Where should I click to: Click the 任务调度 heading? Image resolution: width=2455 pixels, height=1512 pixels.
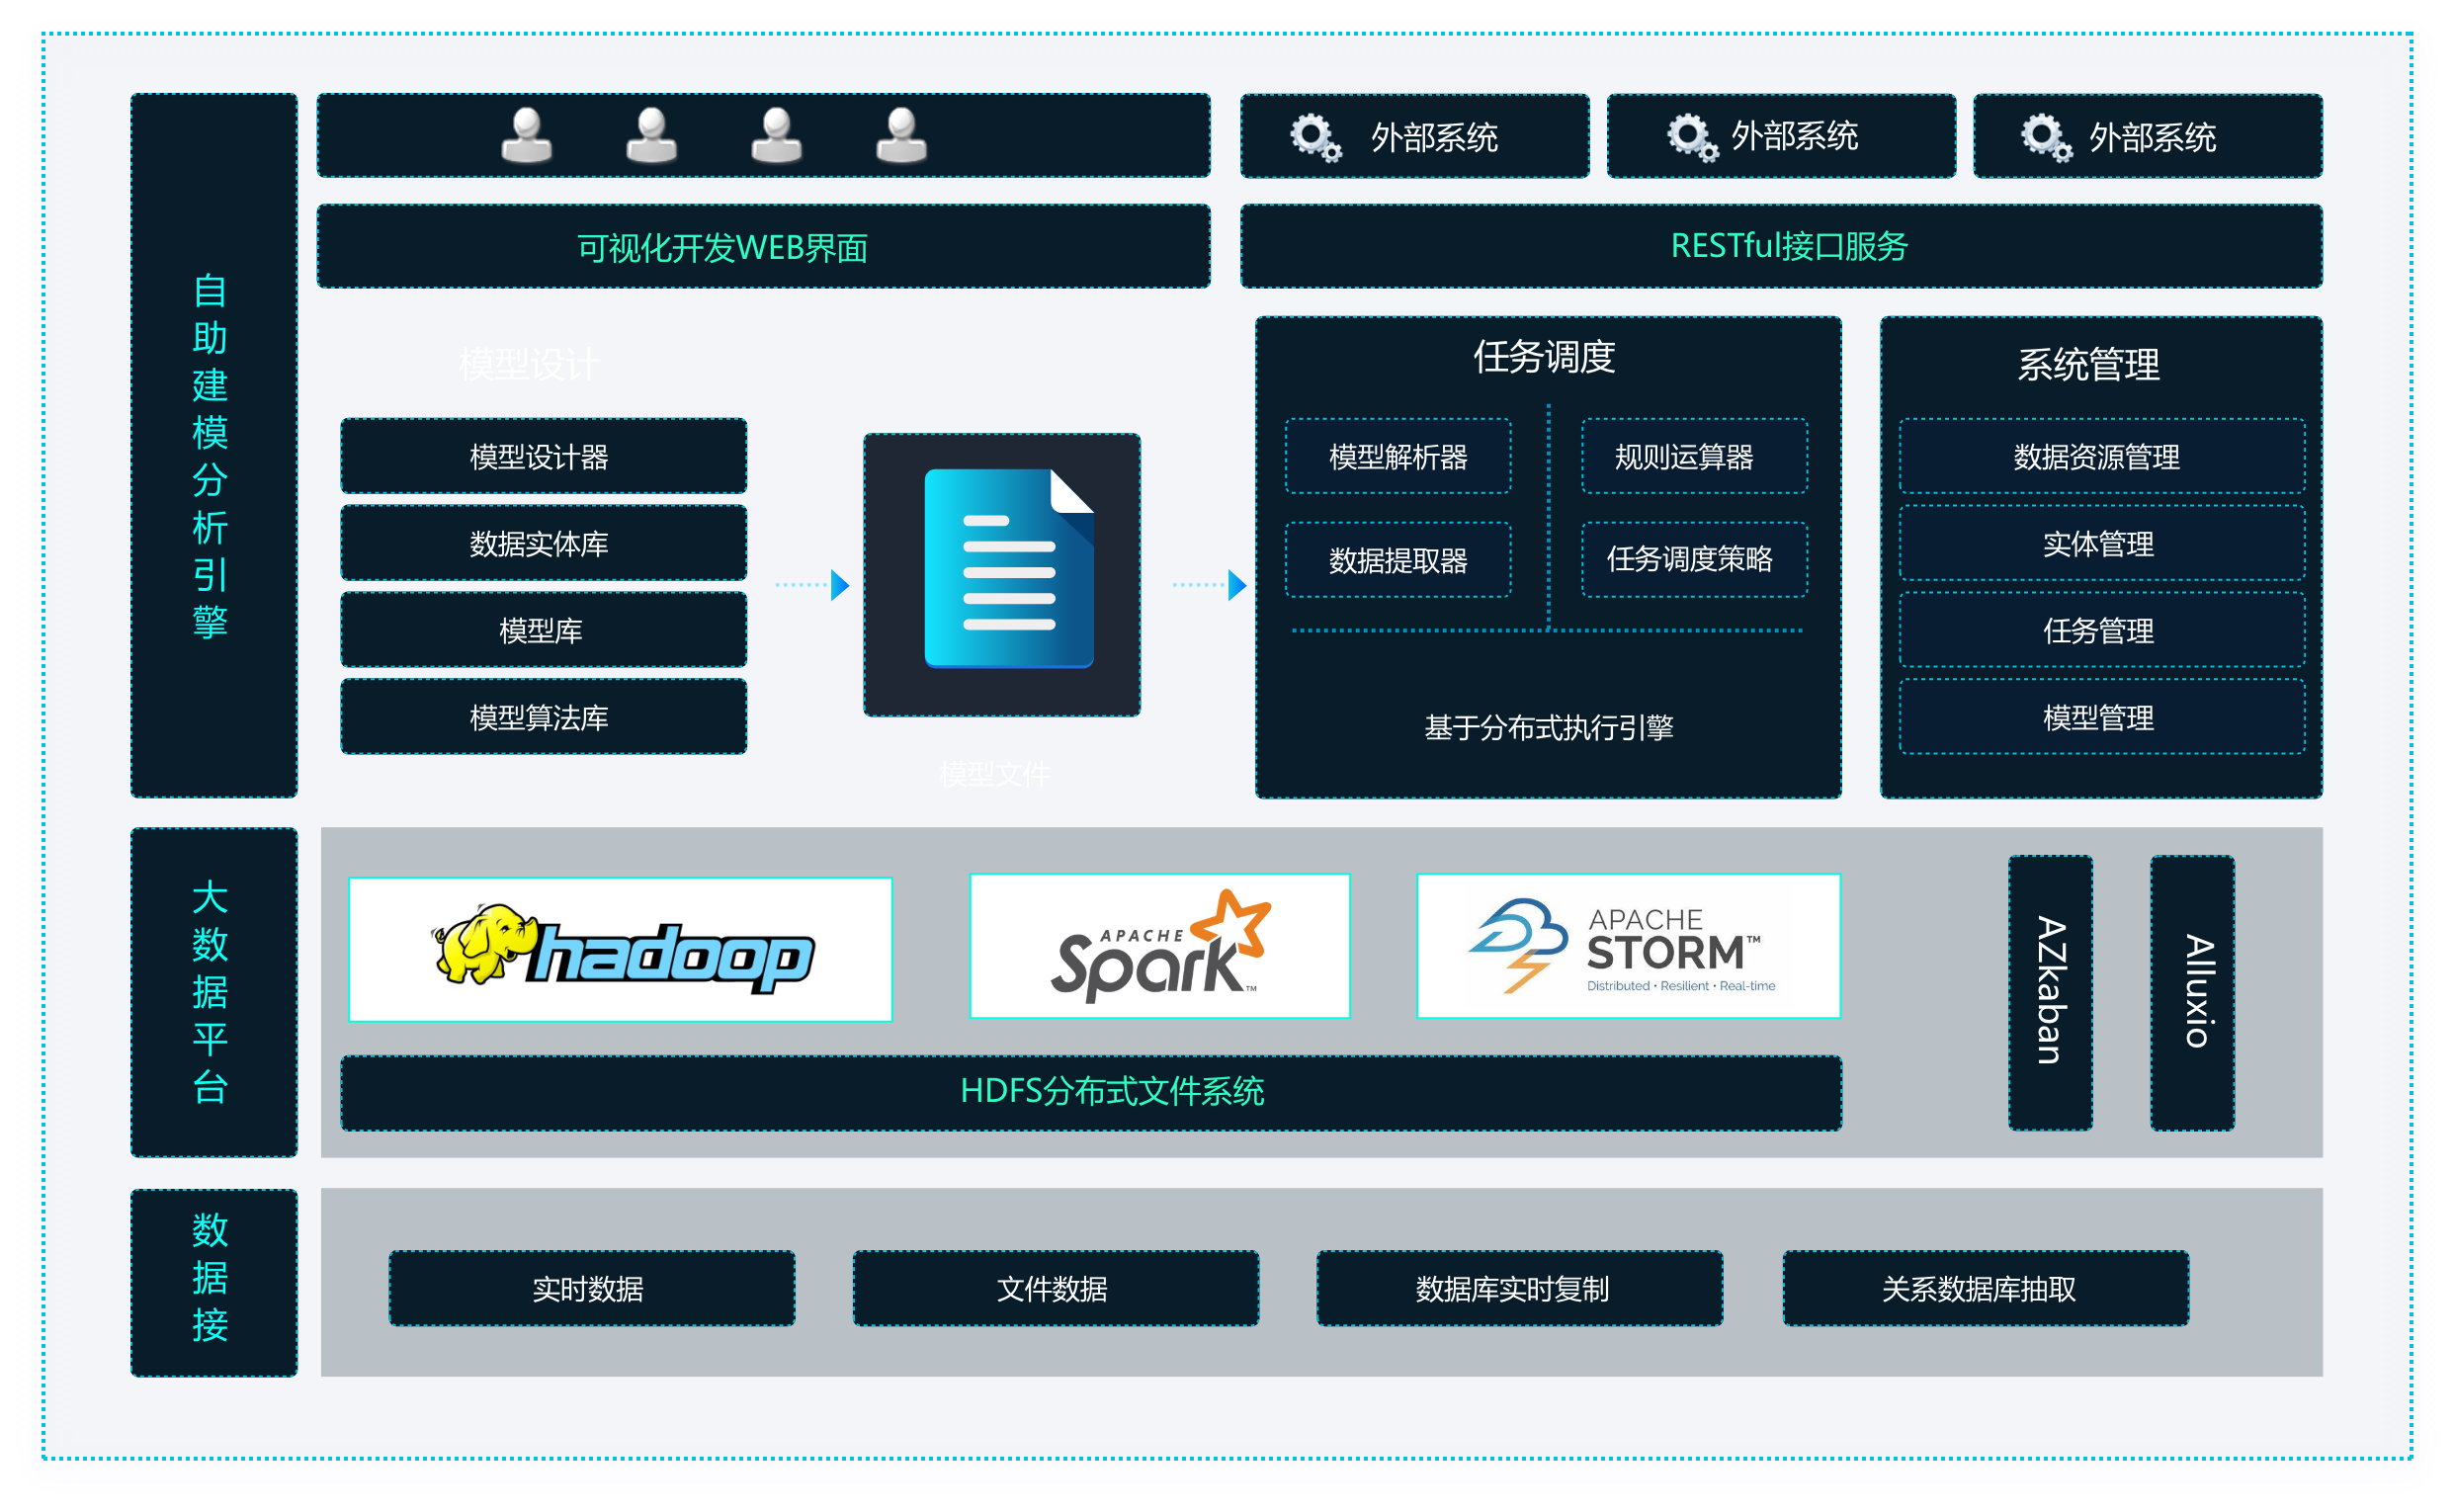pos(1544,357)
